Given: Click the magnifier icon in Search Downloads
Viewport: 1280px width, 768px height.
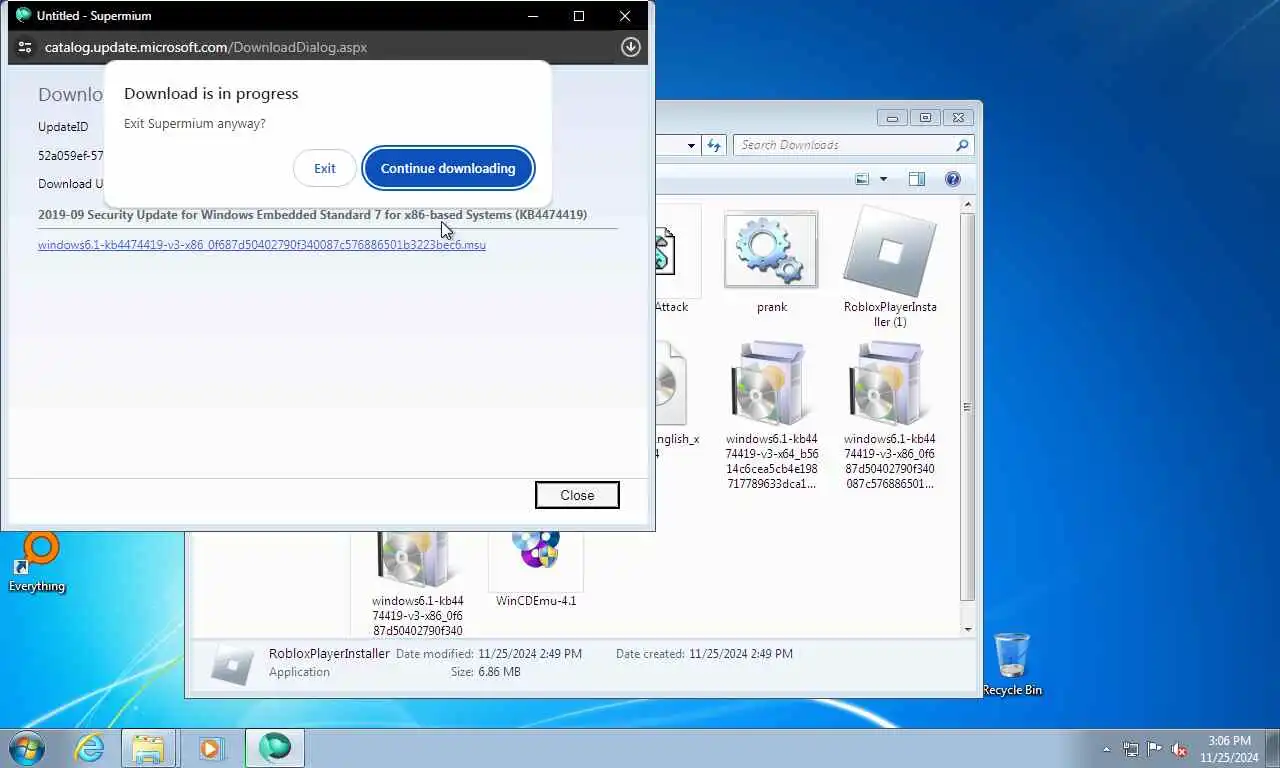Looking at the screenshot, I should pos(962,145).
